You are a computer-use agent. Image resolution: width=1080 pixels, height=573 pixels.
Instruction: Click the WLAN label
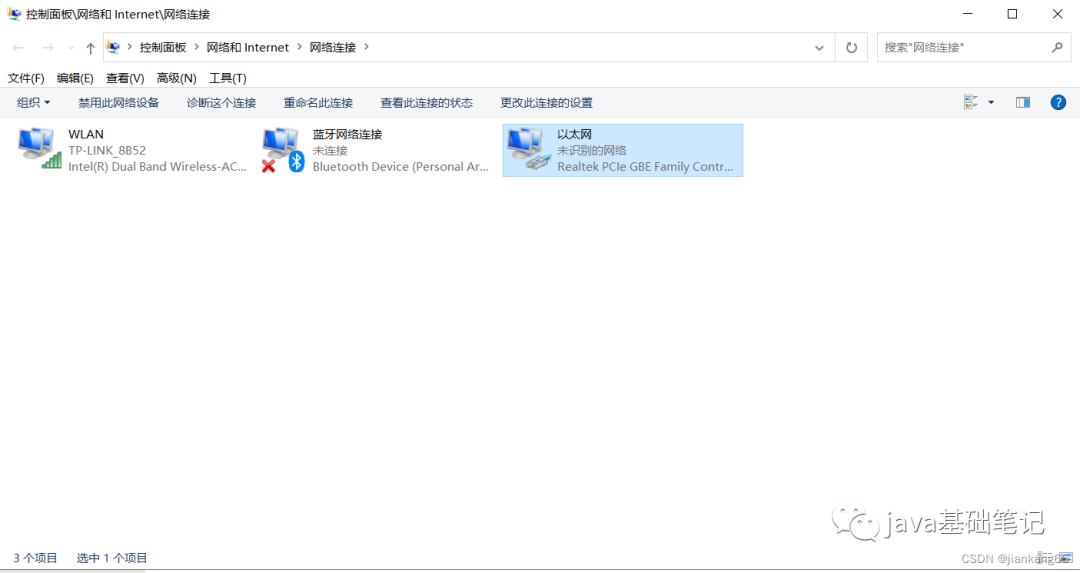click(x=86, y=134)
